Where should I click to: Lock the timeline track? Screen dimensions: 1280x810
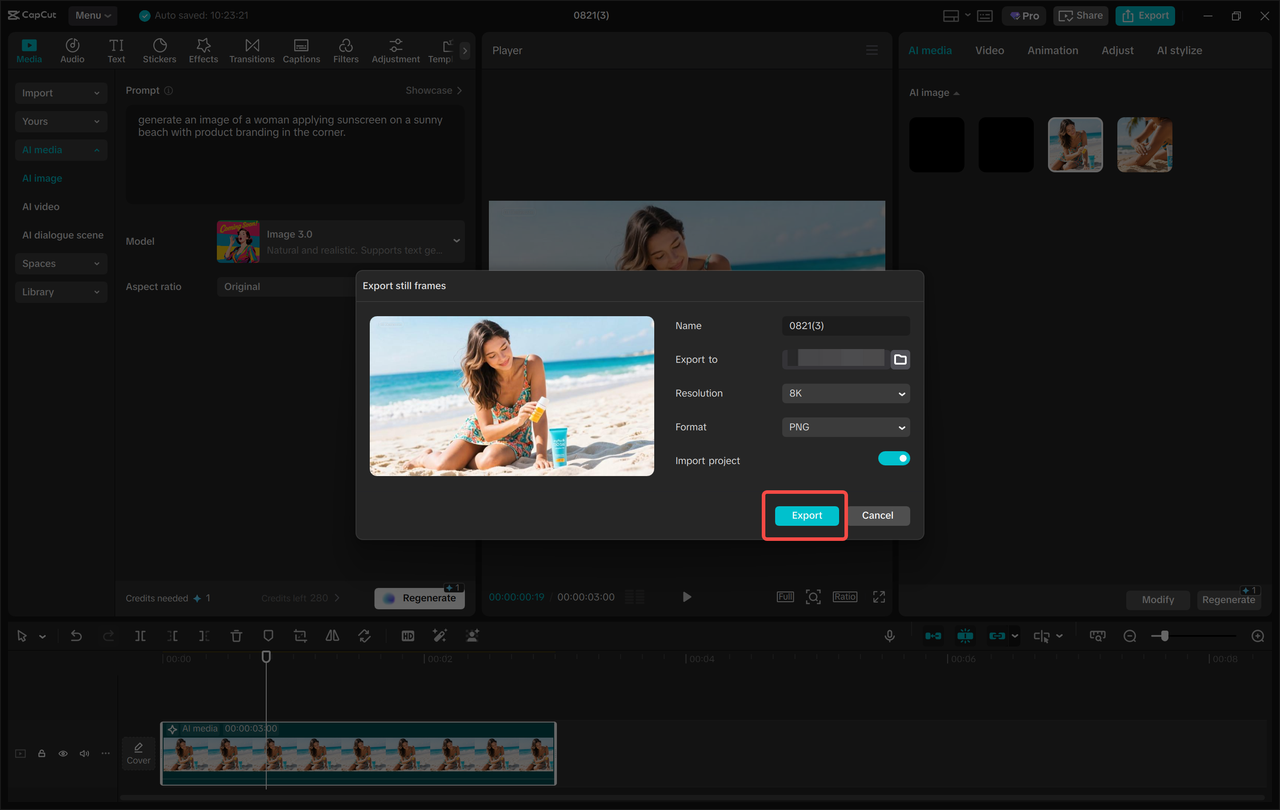(x=42, y=754)
